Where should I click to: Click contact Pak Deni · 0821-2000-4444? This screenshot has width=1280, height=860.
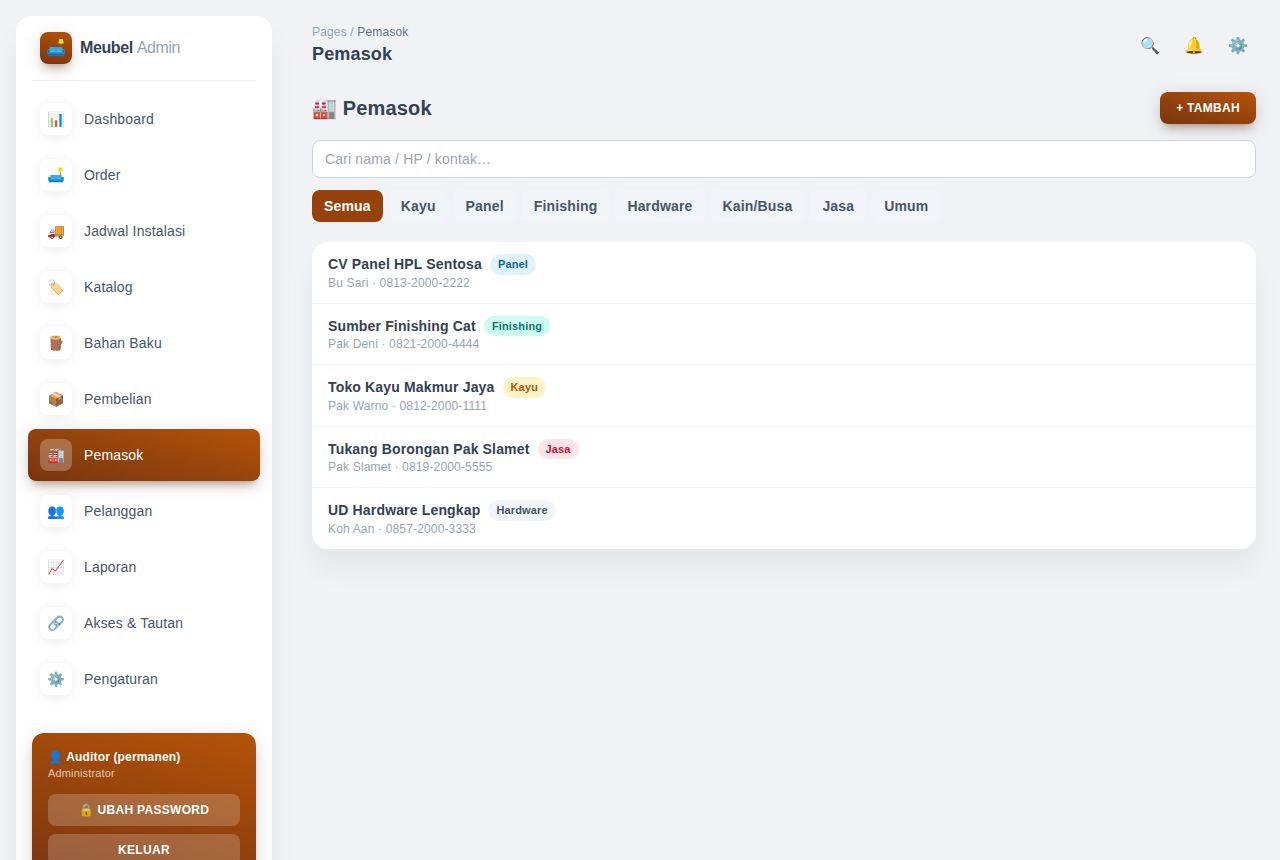pyautogui.click(x=404, y=344)
